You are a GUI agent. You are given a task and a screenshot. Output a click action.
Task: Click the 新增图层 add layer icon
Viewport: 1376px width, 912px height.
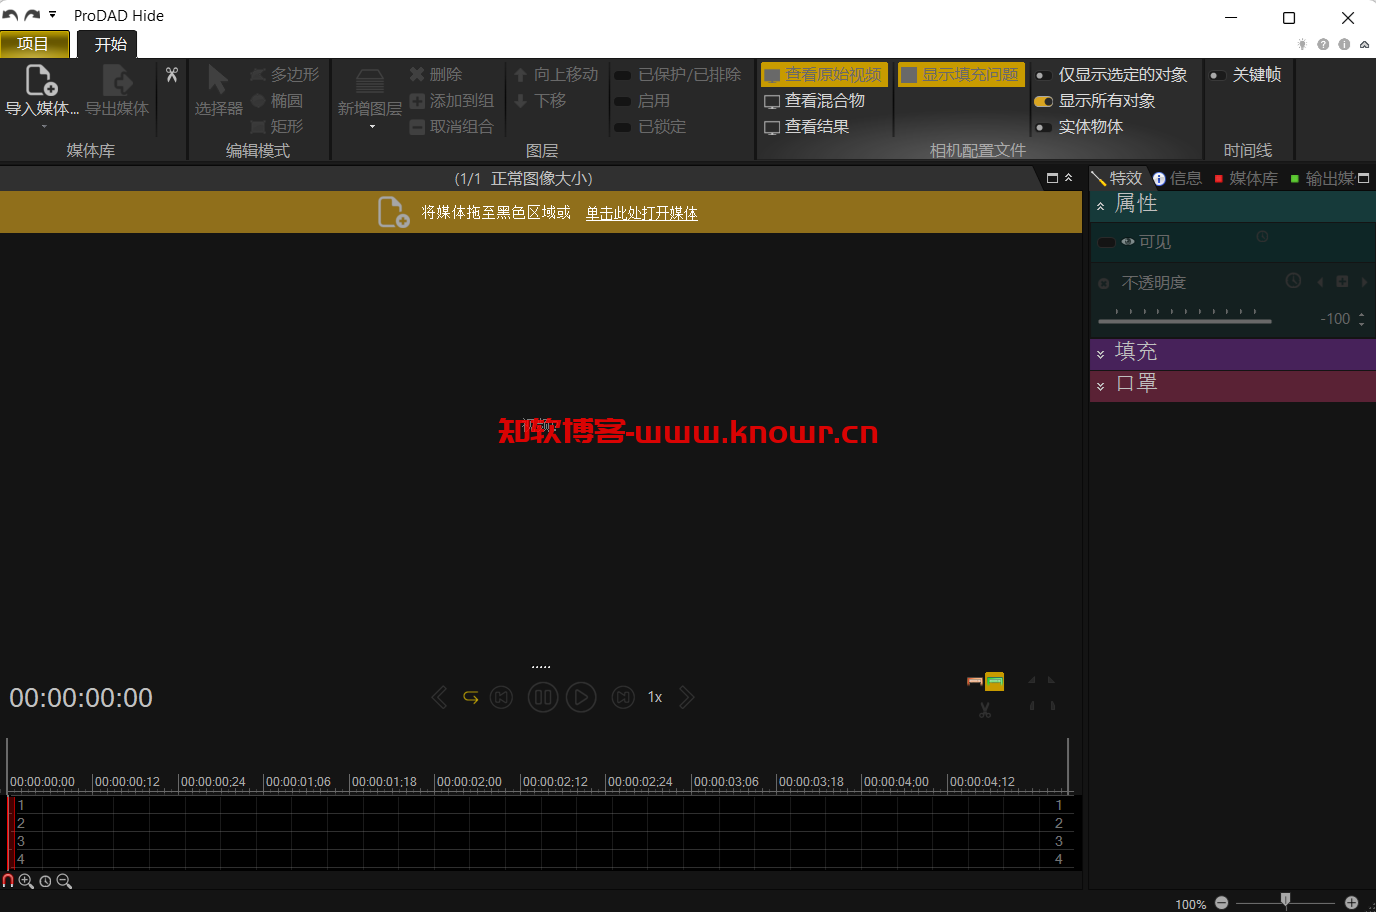pos(370,81)
